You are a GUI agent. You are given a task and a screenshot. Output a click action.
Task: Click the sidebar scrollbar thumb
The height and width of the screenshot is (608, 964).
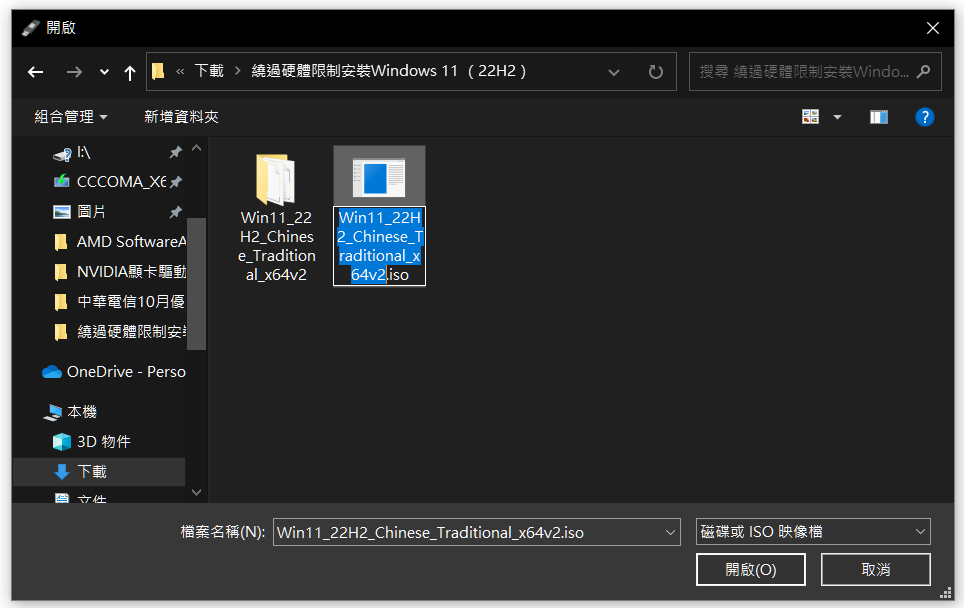tap(197, 283)
